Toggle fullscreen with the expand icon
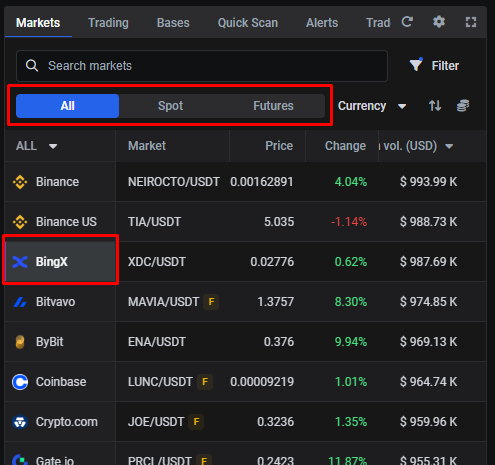495x465 pixels. click(x=471, y=22)
